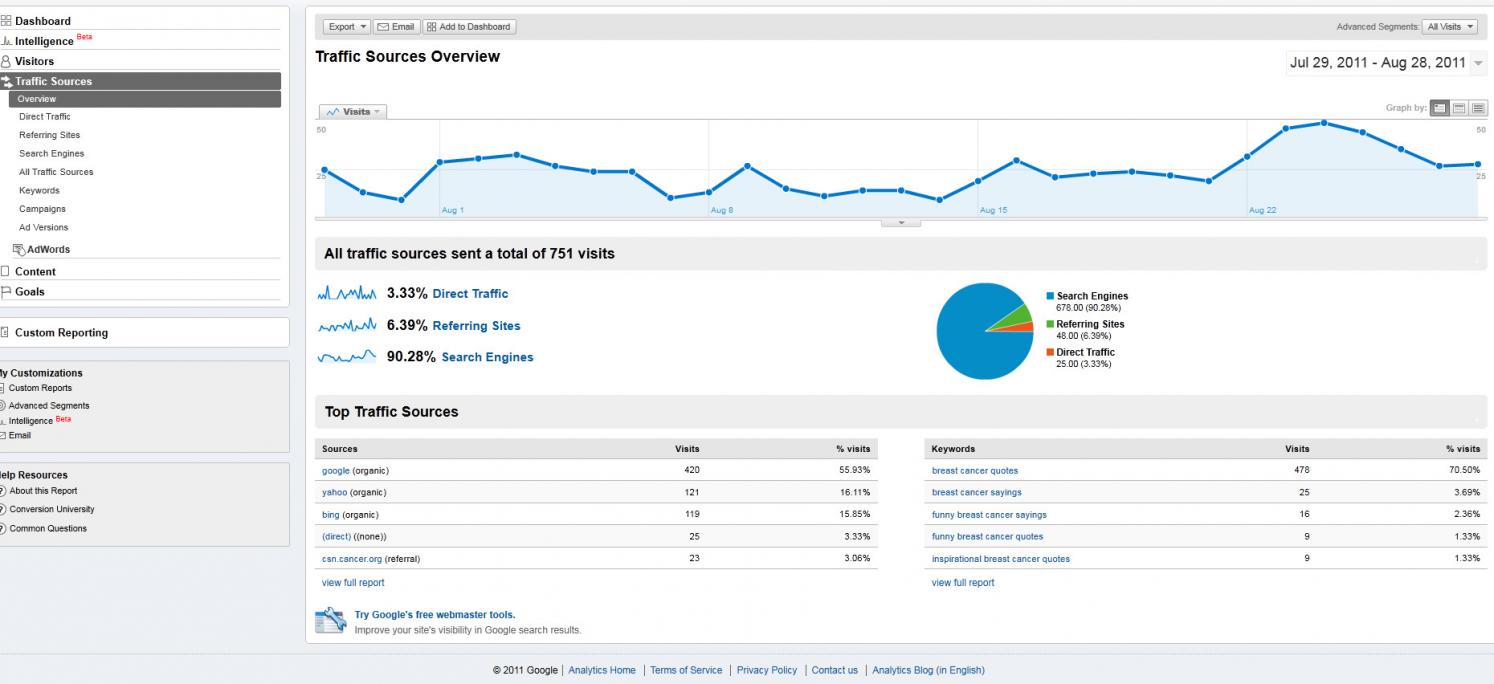The image size is (1494, 684).
Task: Open the Goals section
Action: (29, 292)
